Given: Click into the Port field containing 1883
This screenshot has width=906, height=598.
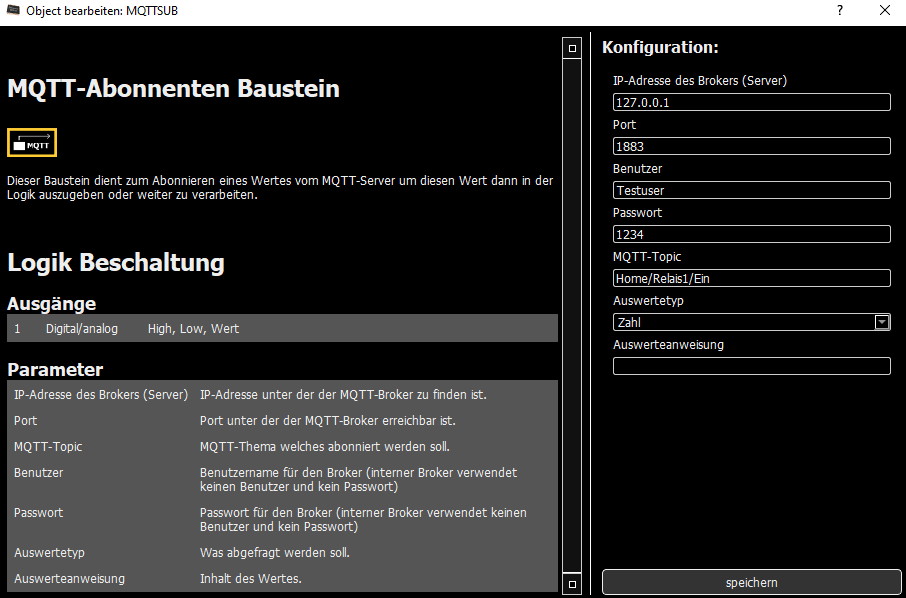Looking at the screenshot, I should point(751,146).
